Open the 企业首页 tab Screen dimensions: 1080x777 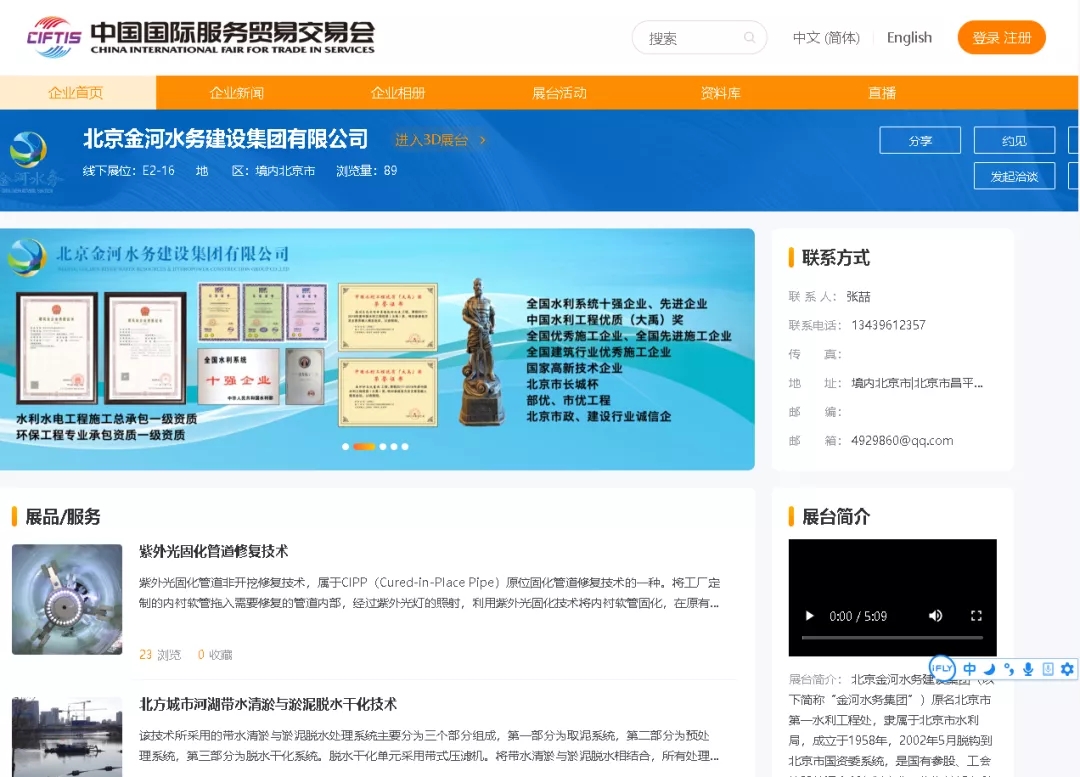point(76,93)
